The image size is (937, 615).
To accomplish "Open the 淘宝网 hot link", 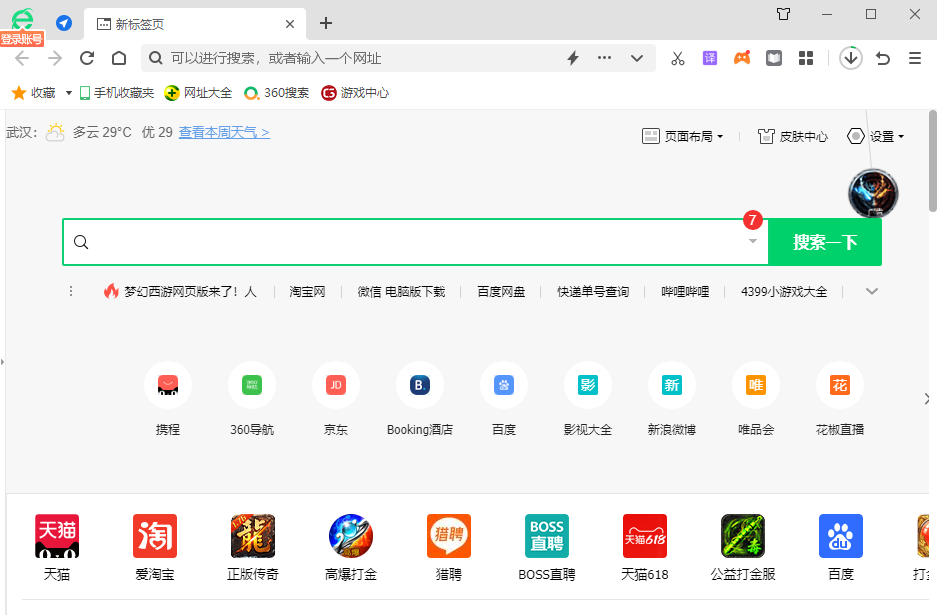I will pos(308,291).
